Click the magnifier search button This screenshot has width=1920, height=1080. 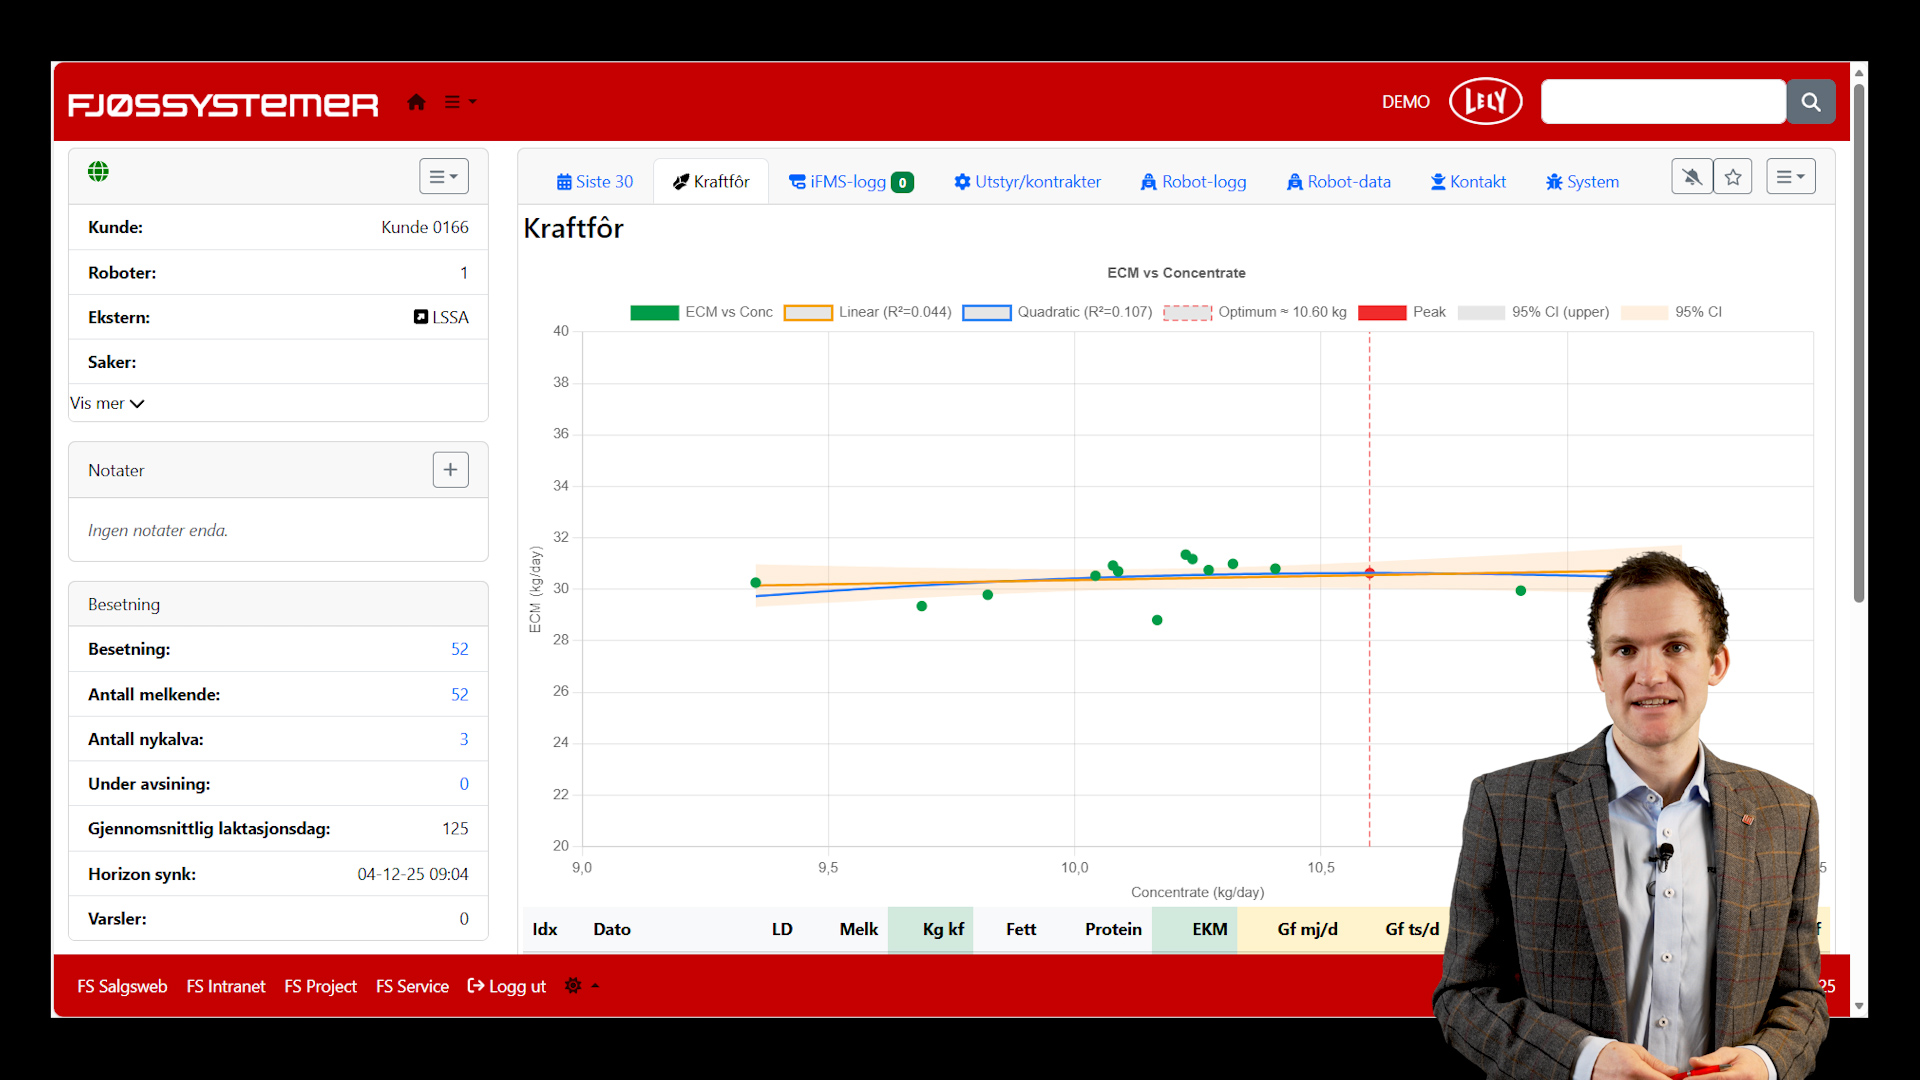[1810, 102]
